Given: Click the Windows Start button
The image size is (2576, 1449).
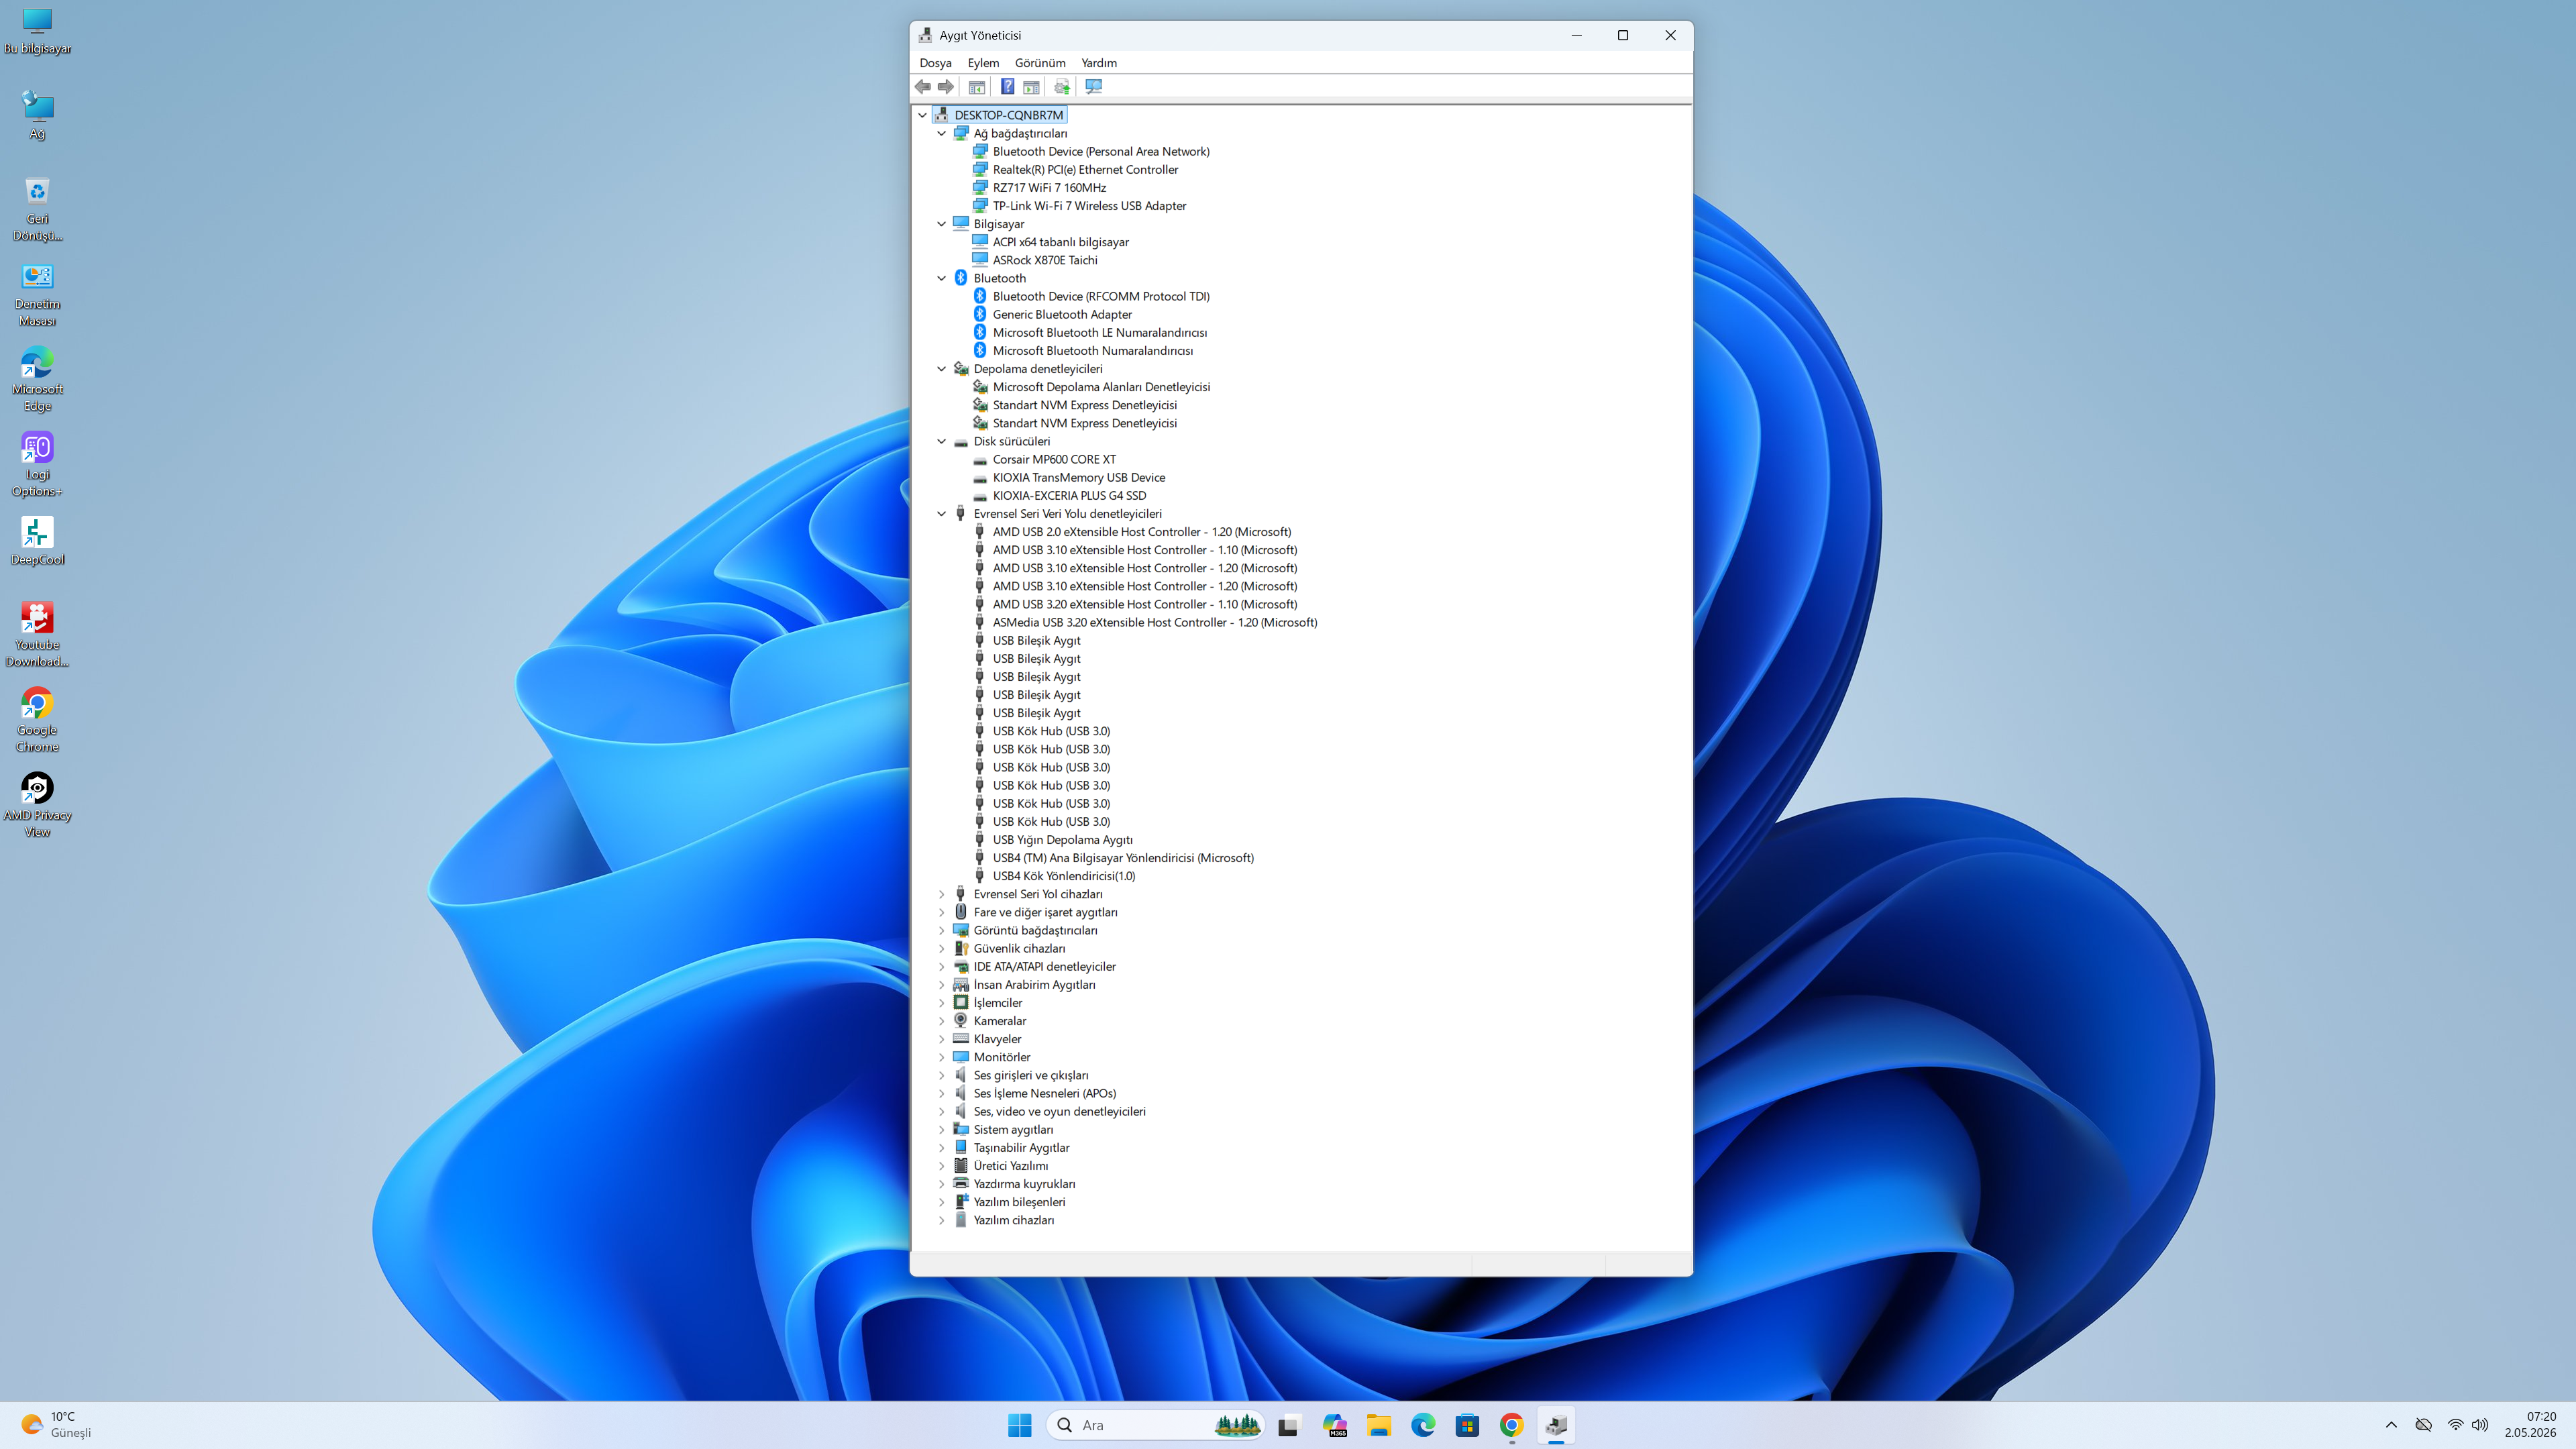Looking at the screenshot, I should click(x=1019, y=1425).
